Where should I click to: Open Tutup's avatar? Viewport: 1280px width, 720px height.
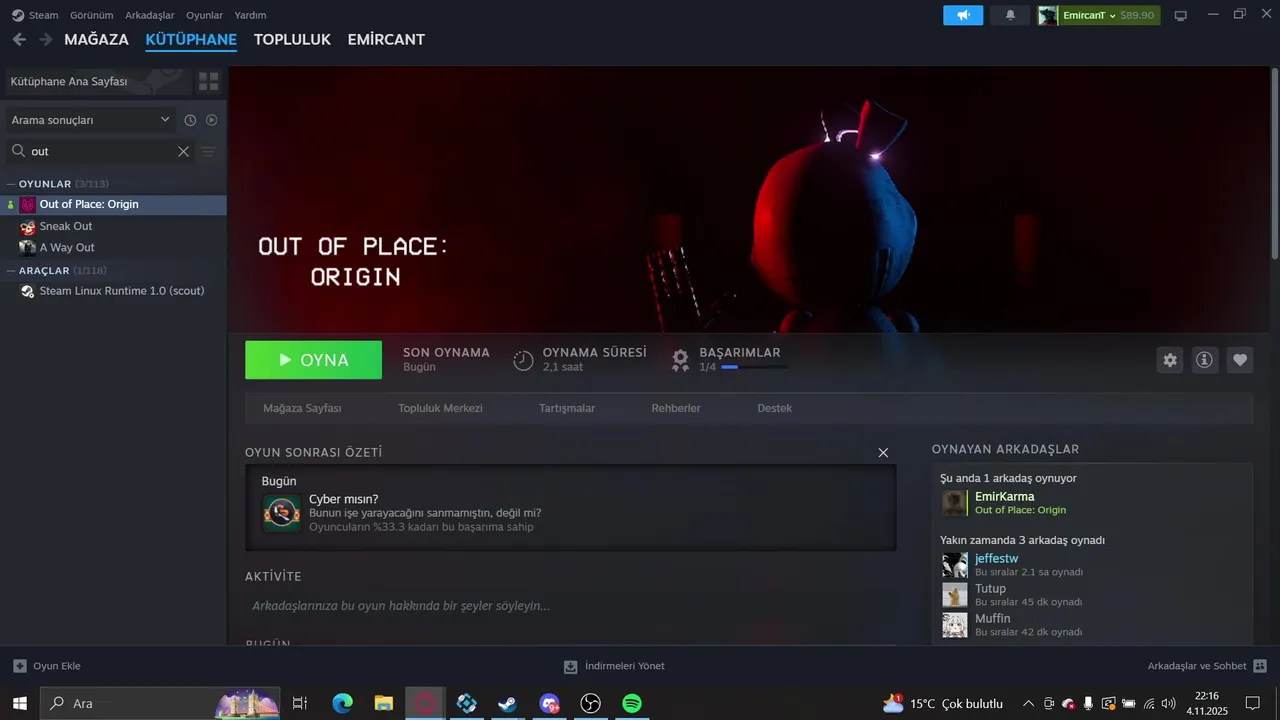955,595
